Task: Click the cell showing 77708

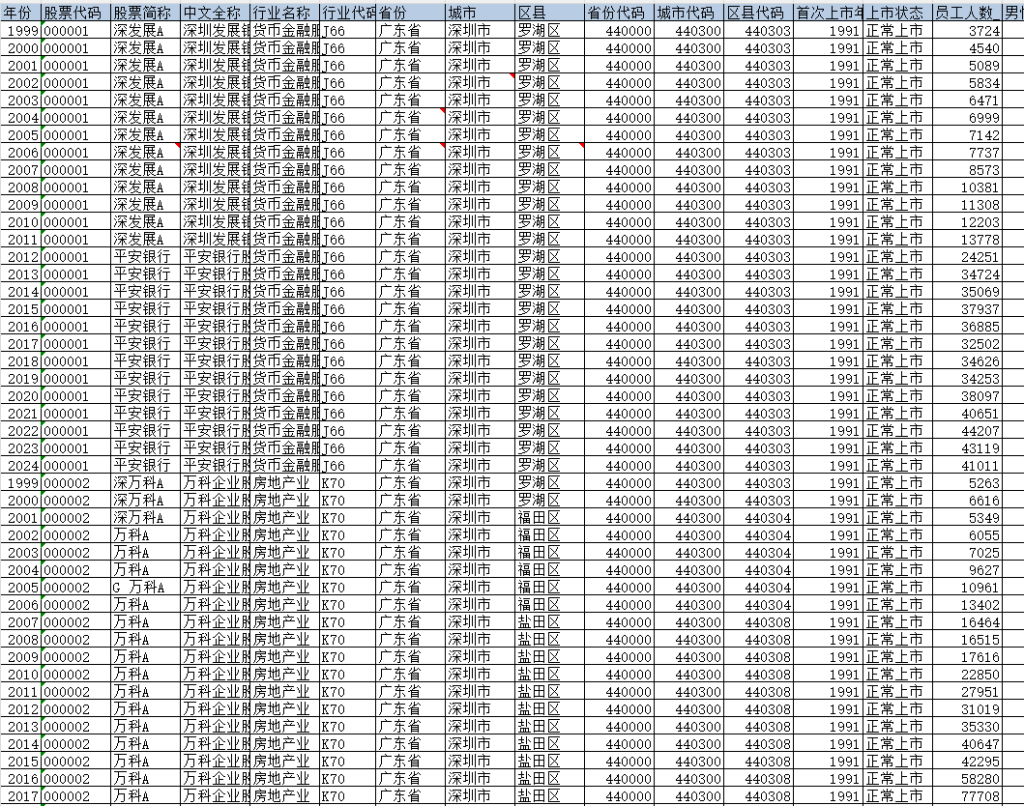Action: click(966, 796)
